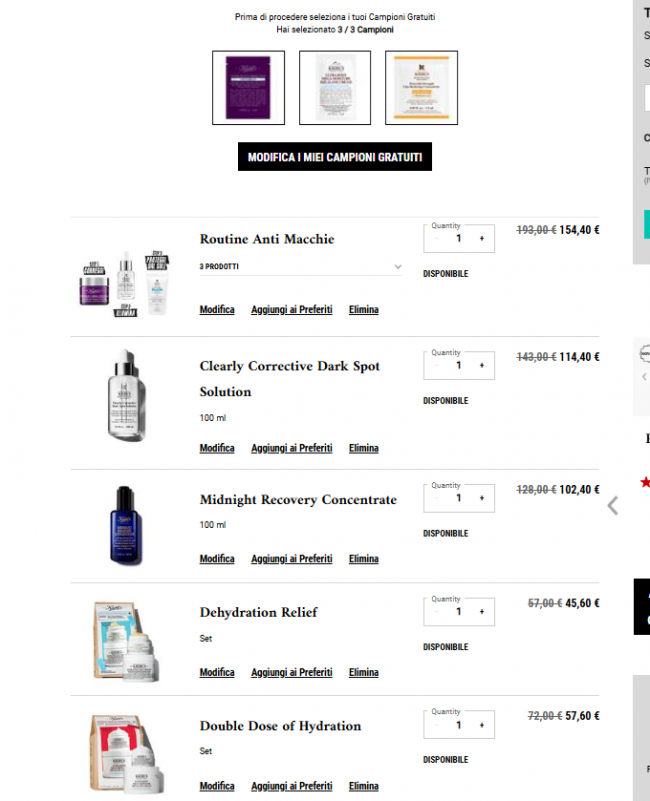
Task: Click Modifica i miei campioni gratuiti button
Action: pyautogui.click(x=335, y=157)
